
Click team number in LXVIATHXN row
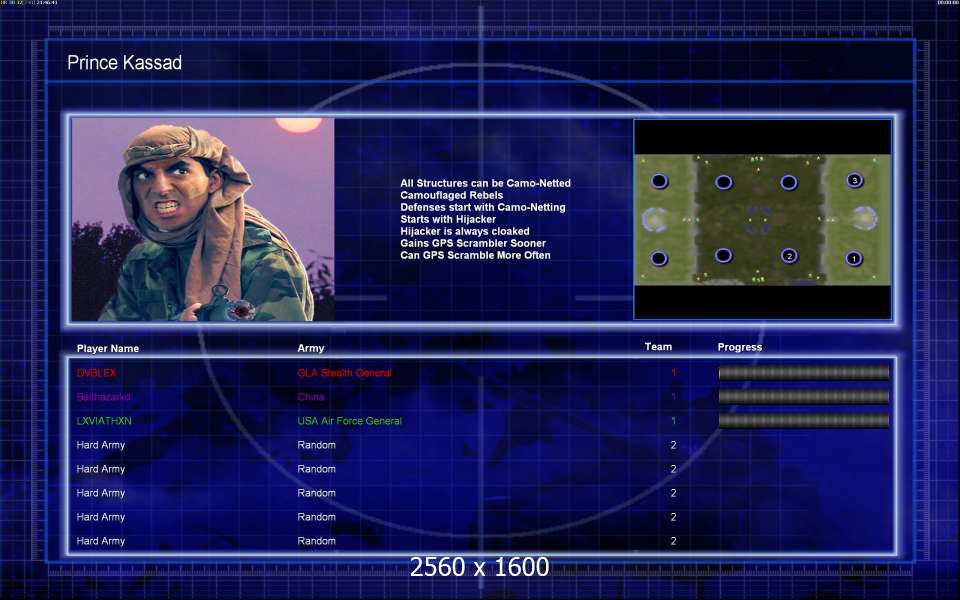click(x=673, y=421)
